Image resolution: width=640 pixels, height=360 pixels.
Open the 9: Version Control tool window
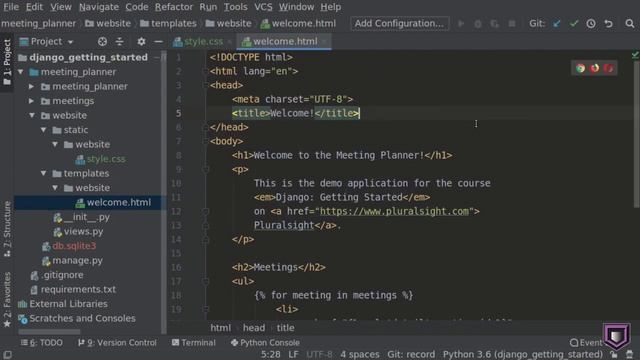tap(117, 343)
